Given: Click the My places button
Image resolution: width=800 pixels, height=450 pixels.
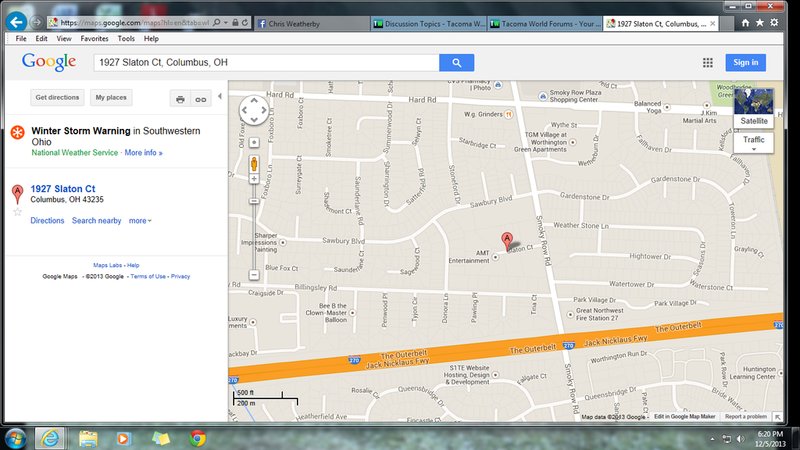Looking at the screenshot, I should [x=111, y=97].
